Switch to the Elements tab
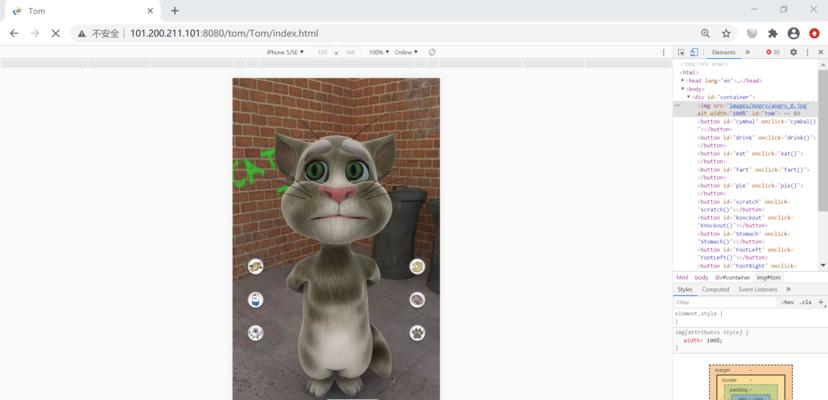Viewport: 828px width, 400px height. [723, 52]
